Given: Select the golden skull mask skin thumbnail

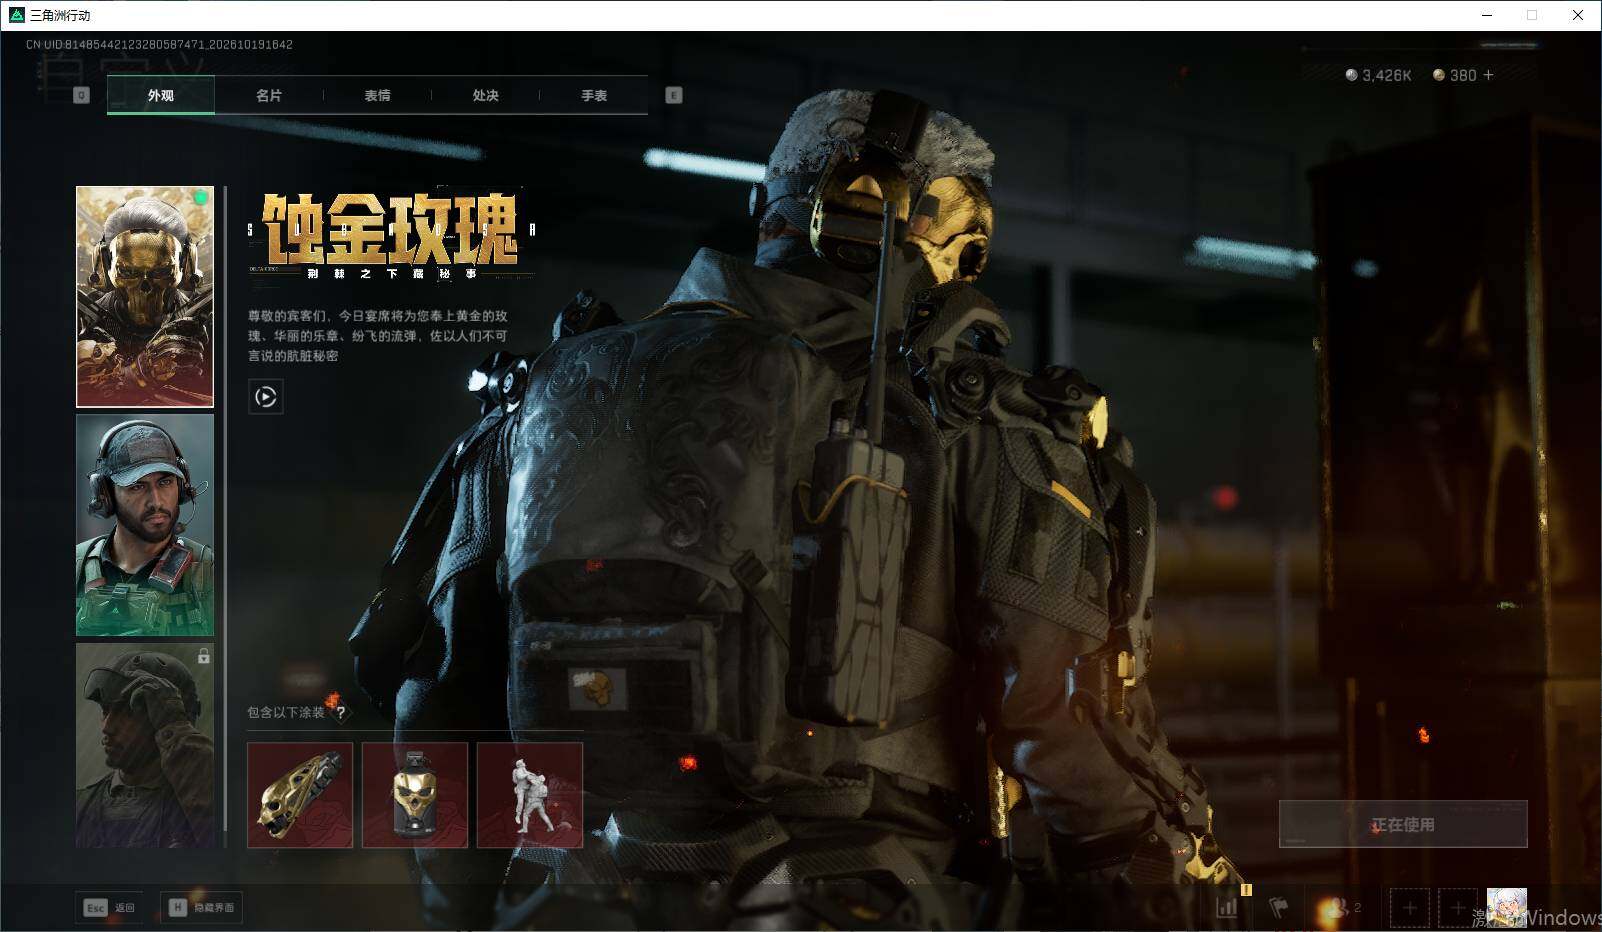Looking at the screenshot, I should (x=145, y=297).
